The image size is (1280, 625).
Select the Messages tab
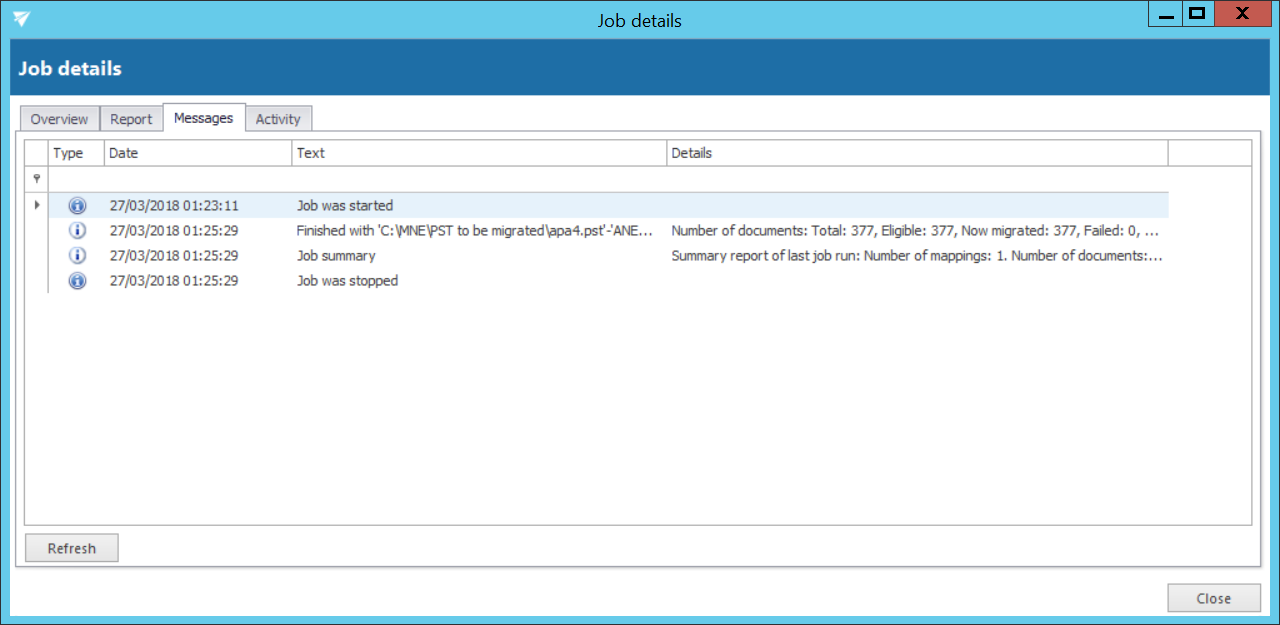[203, 118]
